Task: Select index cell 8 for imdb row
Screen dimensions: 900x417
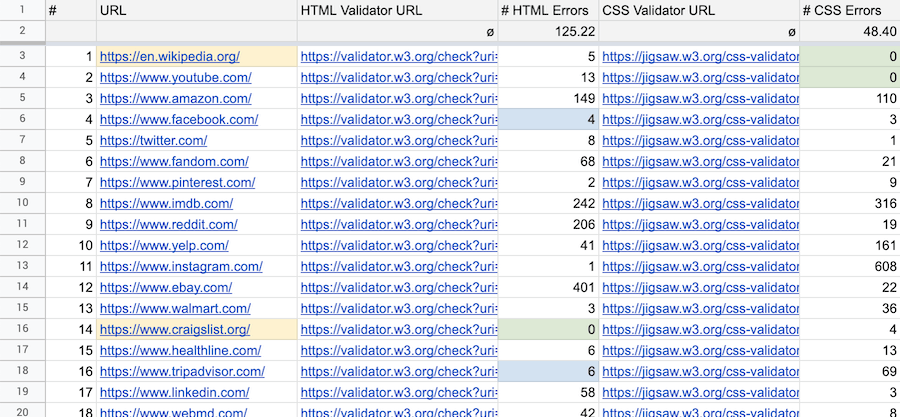Action: tap(71, 204)
